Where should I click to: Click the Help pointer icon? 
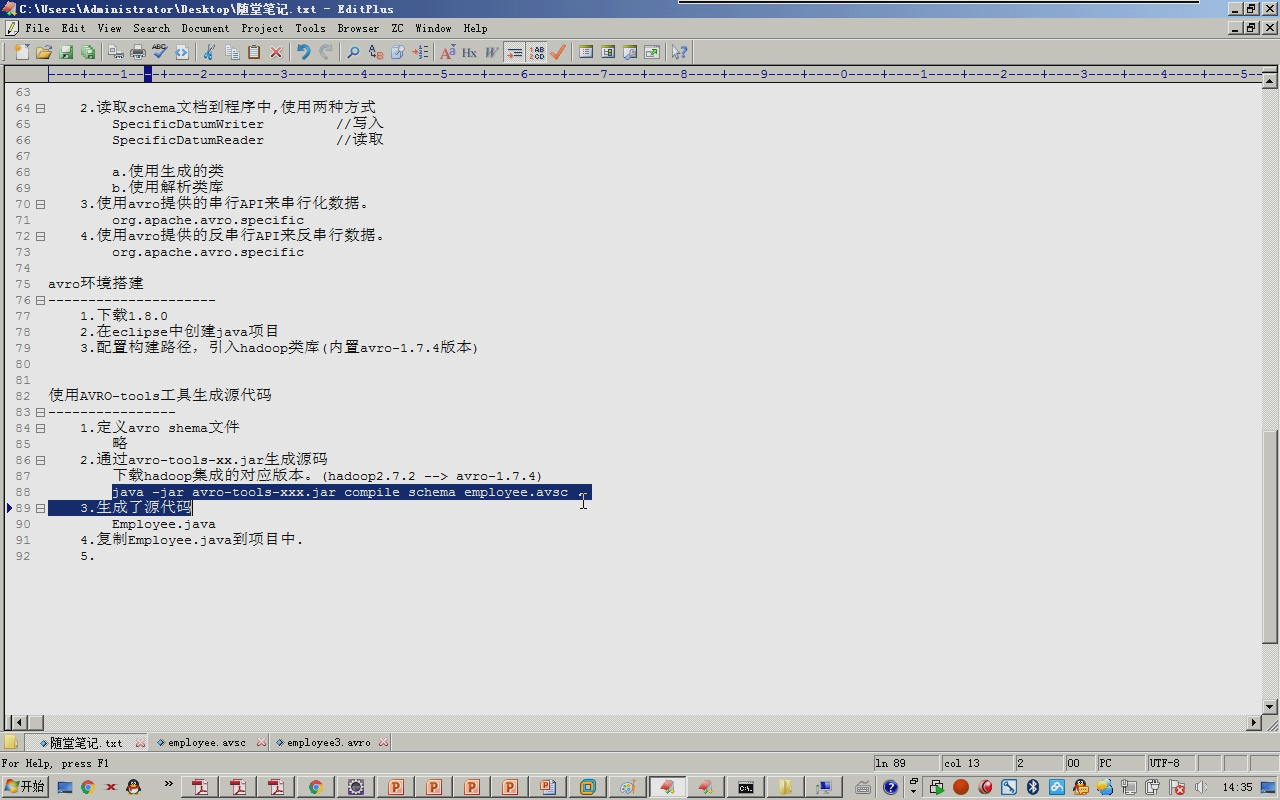pyautogui.click(x=680, y=52)
